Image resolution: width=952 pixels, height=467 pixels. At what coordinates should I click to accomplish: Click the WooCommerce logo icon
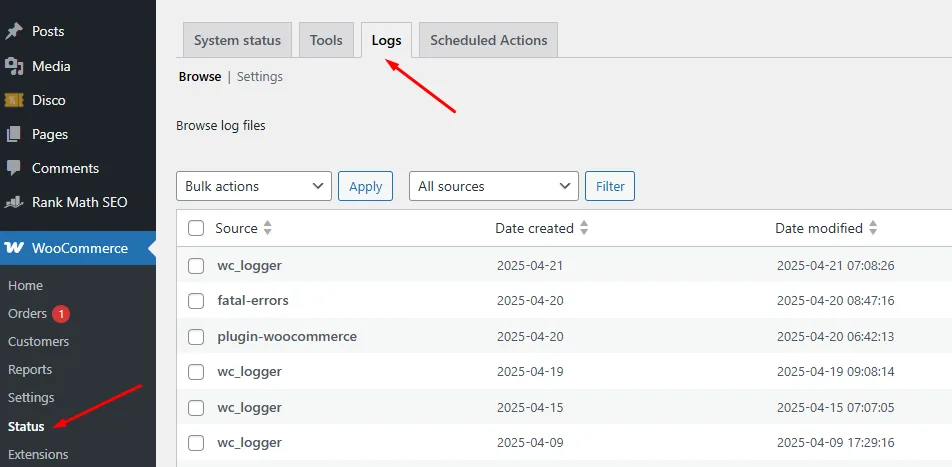point(13,248)
